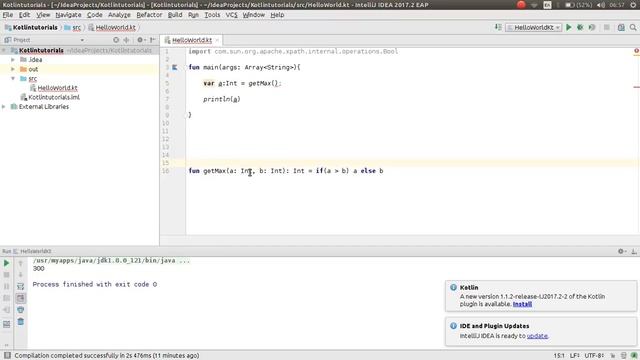This screenshot has height=360, width=640.
Task: Stop process in the Run panel
Action: click(7, 275)
